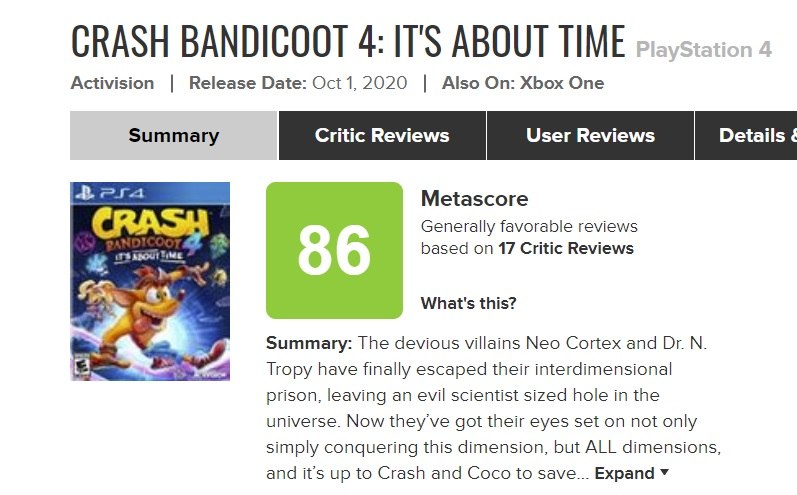Screen dimensions: 797x495
Task: Click the PlayStation 4 platform label
Action: (x=717, y=49)
